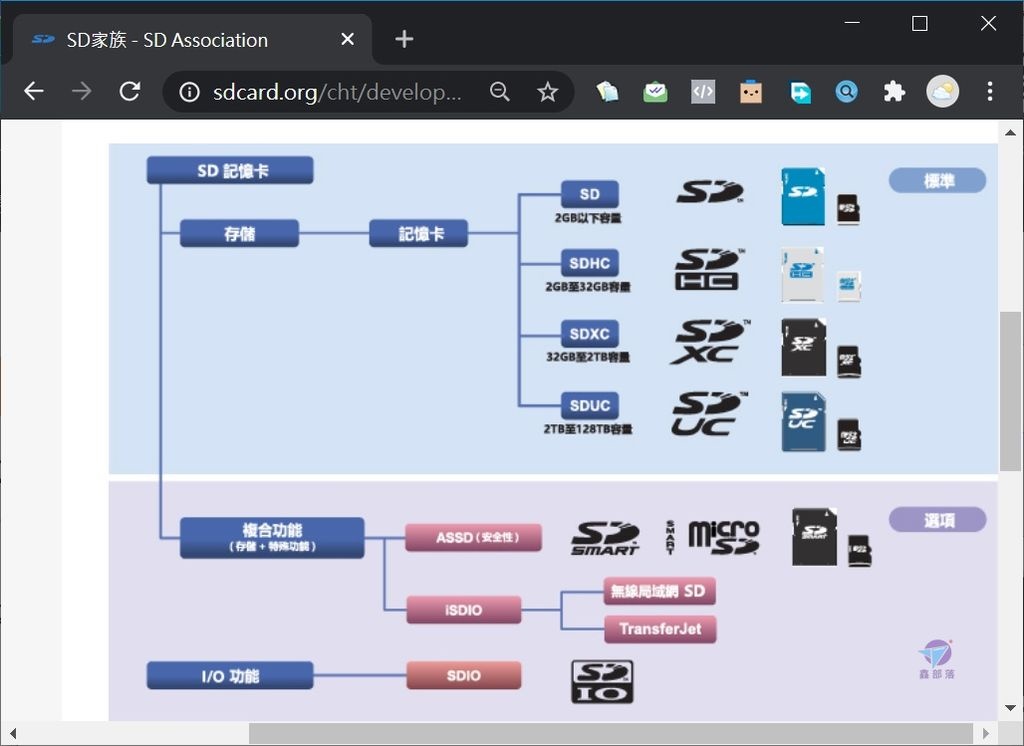
Task: Click the 2TB至128TB容量 caption text
Action: point(588,429)
